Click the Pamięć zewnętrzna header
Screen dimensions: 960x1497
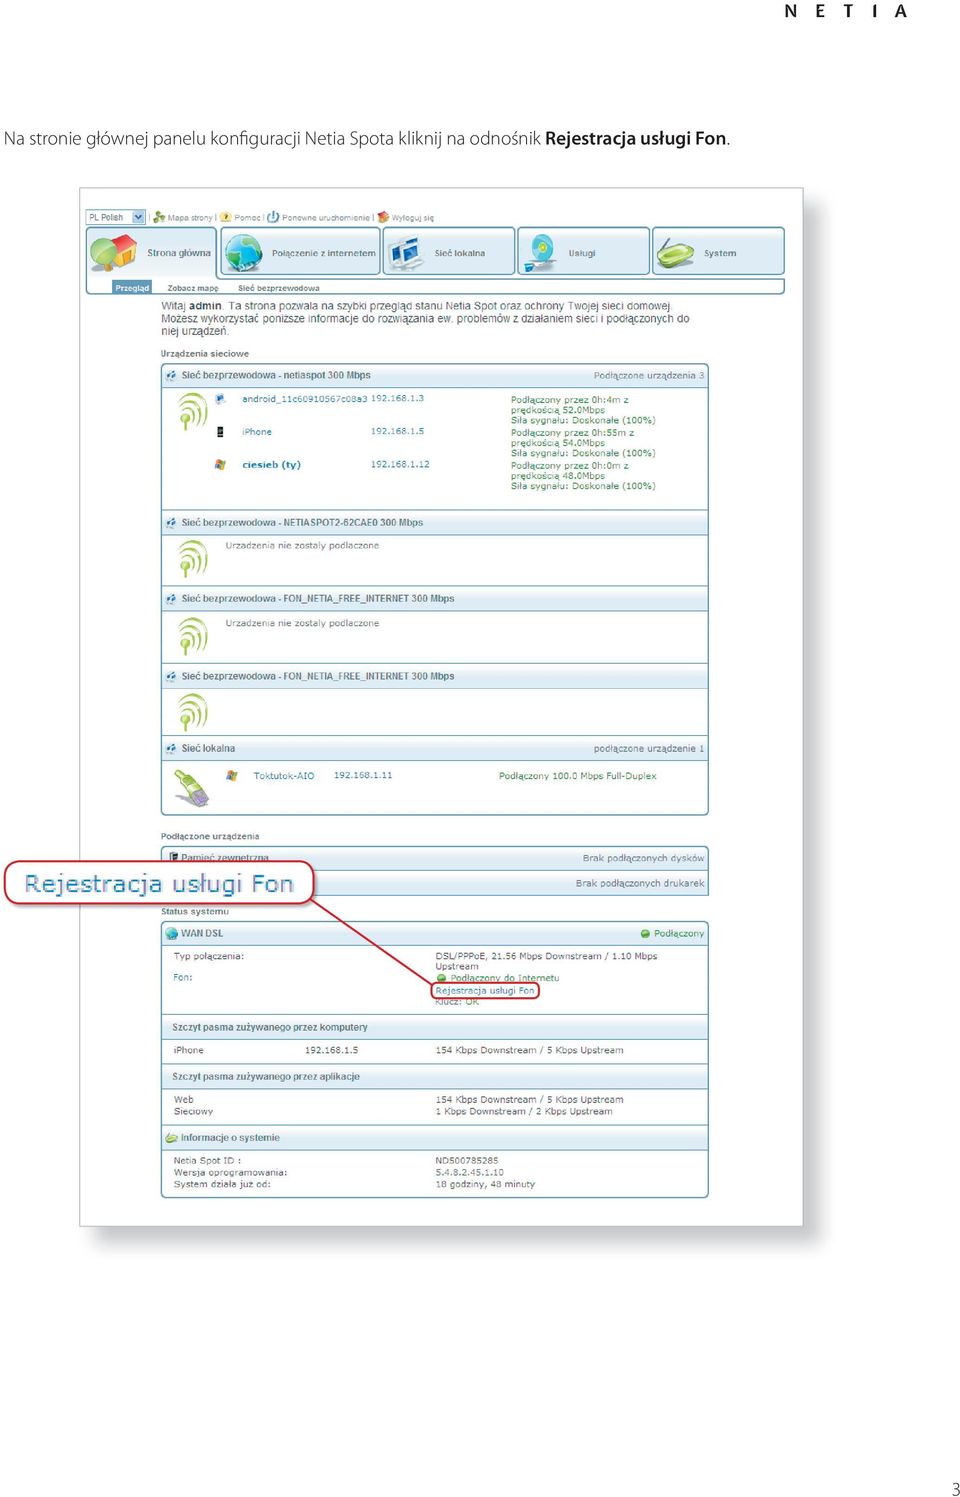coord(435,857)
